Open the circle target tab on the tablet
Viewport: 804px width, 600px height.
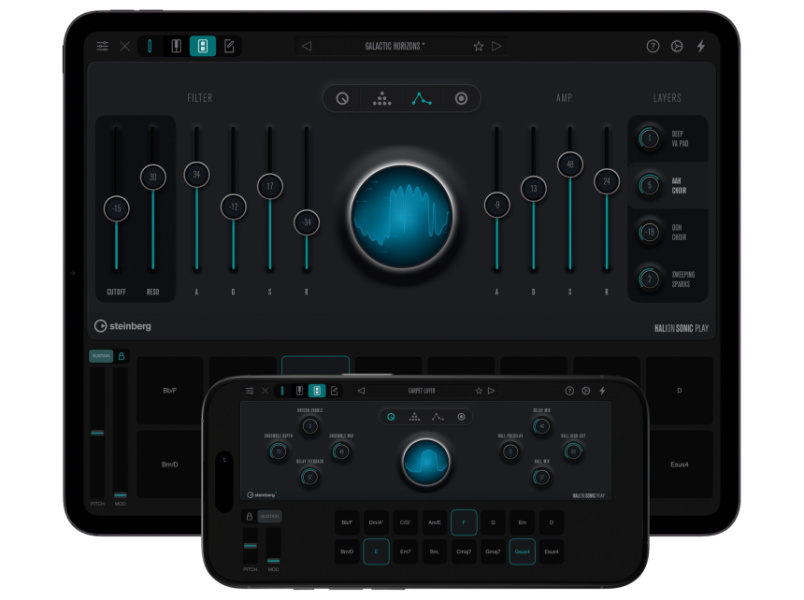pyautogui.click(x=461, y=98)
